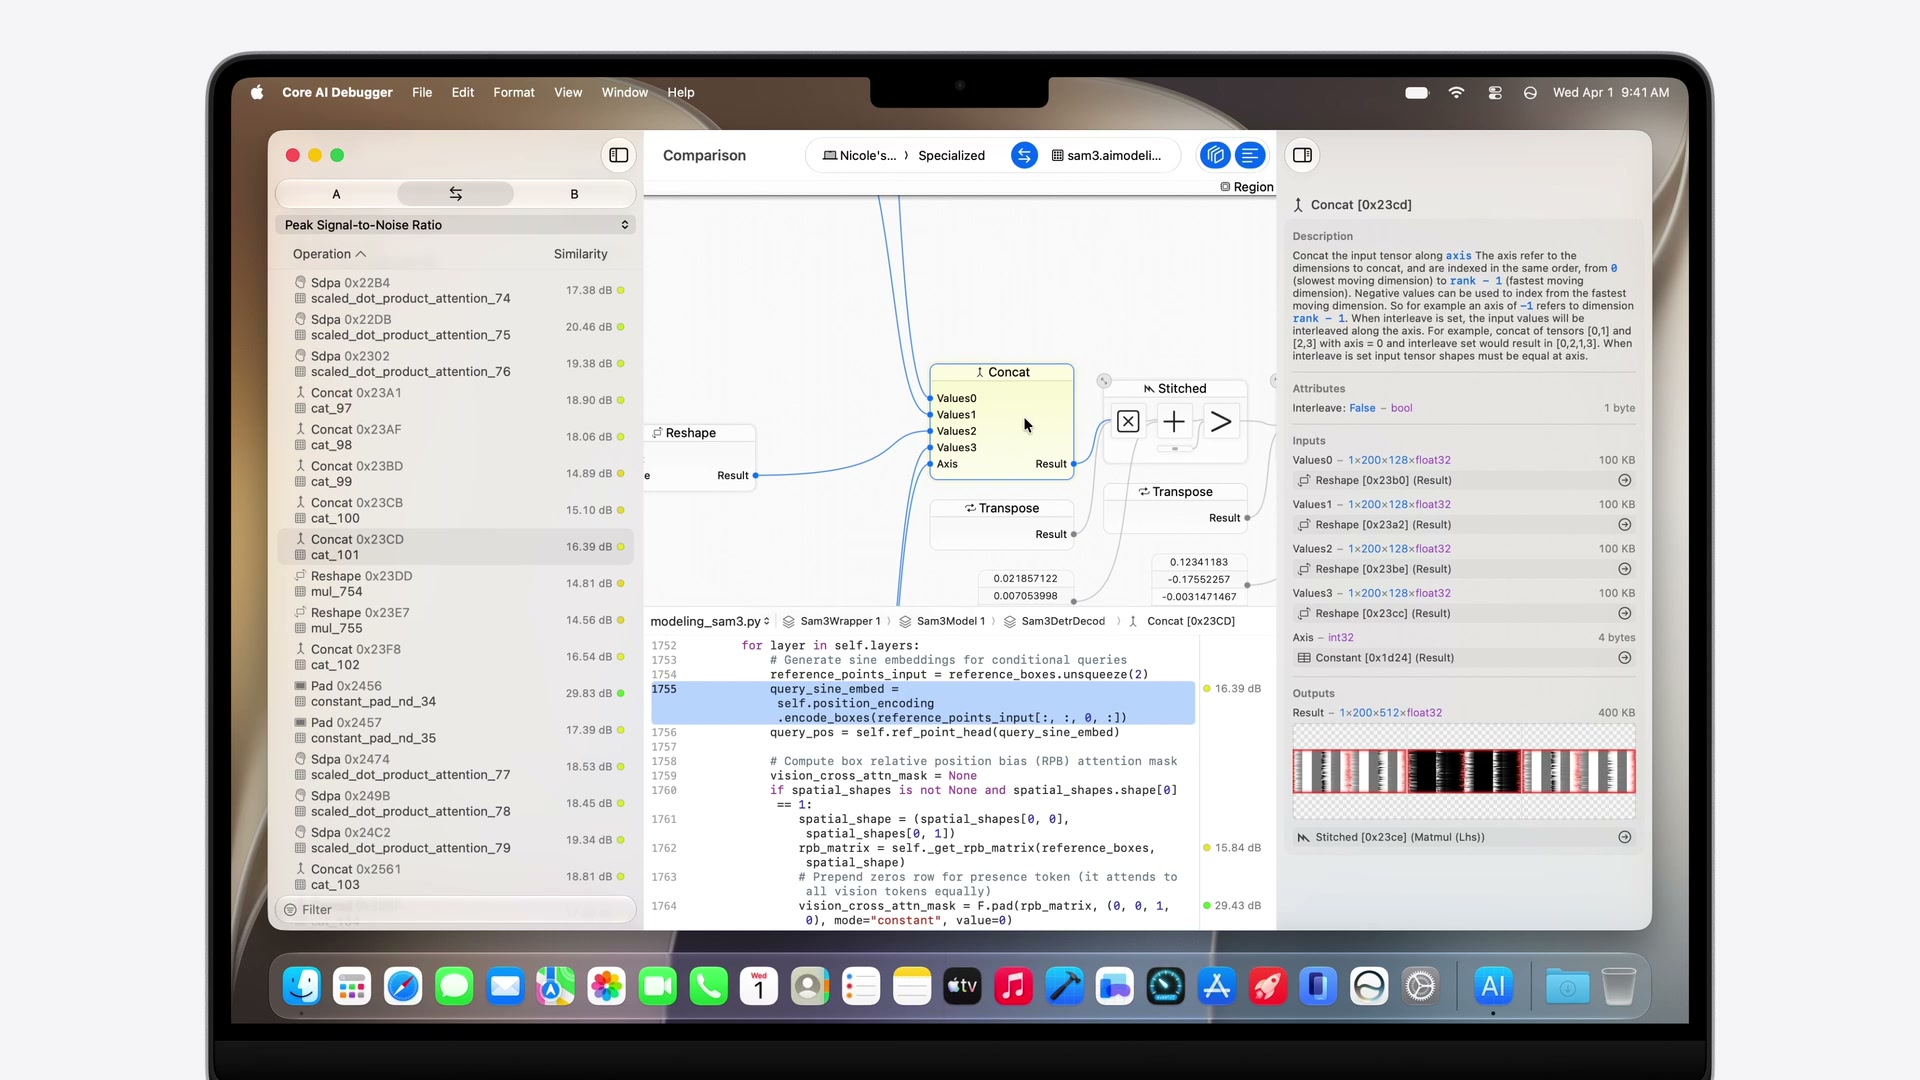This screenshot has width=1920, height=1080.
Task: Select the swap arrows segment between A and B
Action: pyautogui.click(x=455, y=194)
